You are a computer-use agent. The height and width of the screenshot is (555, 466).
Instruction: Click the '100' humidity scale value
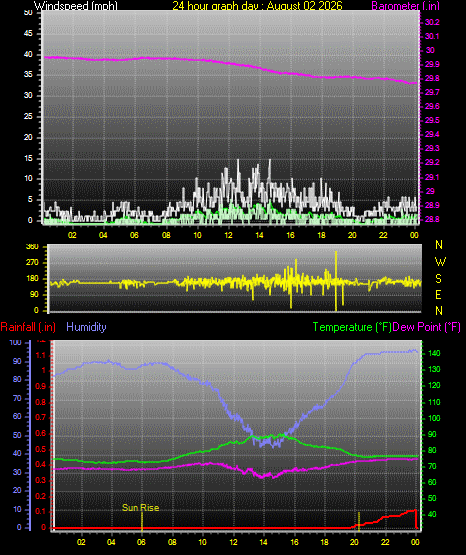16,343
